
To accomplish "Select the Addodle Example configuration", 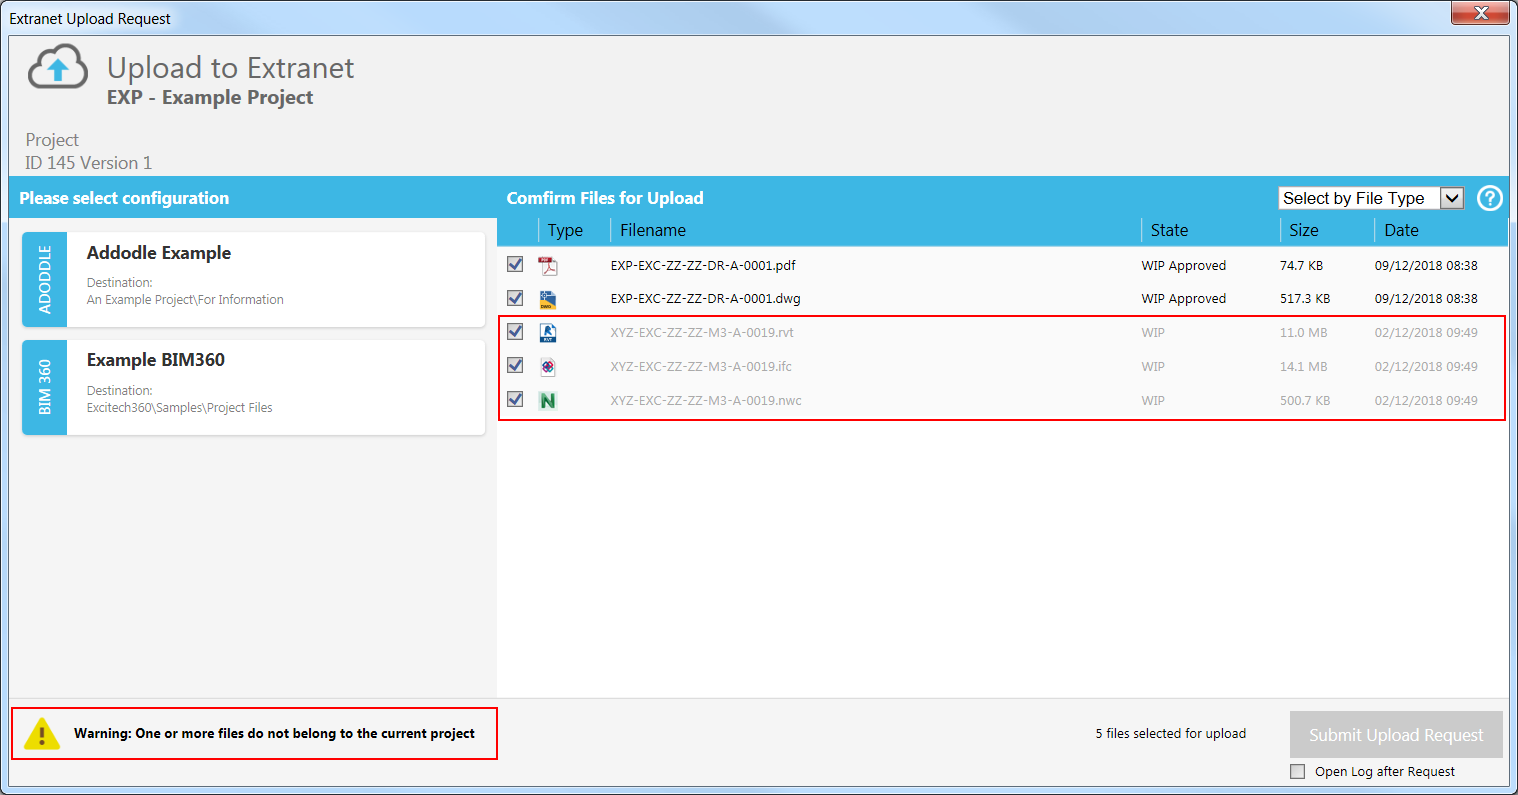I will 253,280.
